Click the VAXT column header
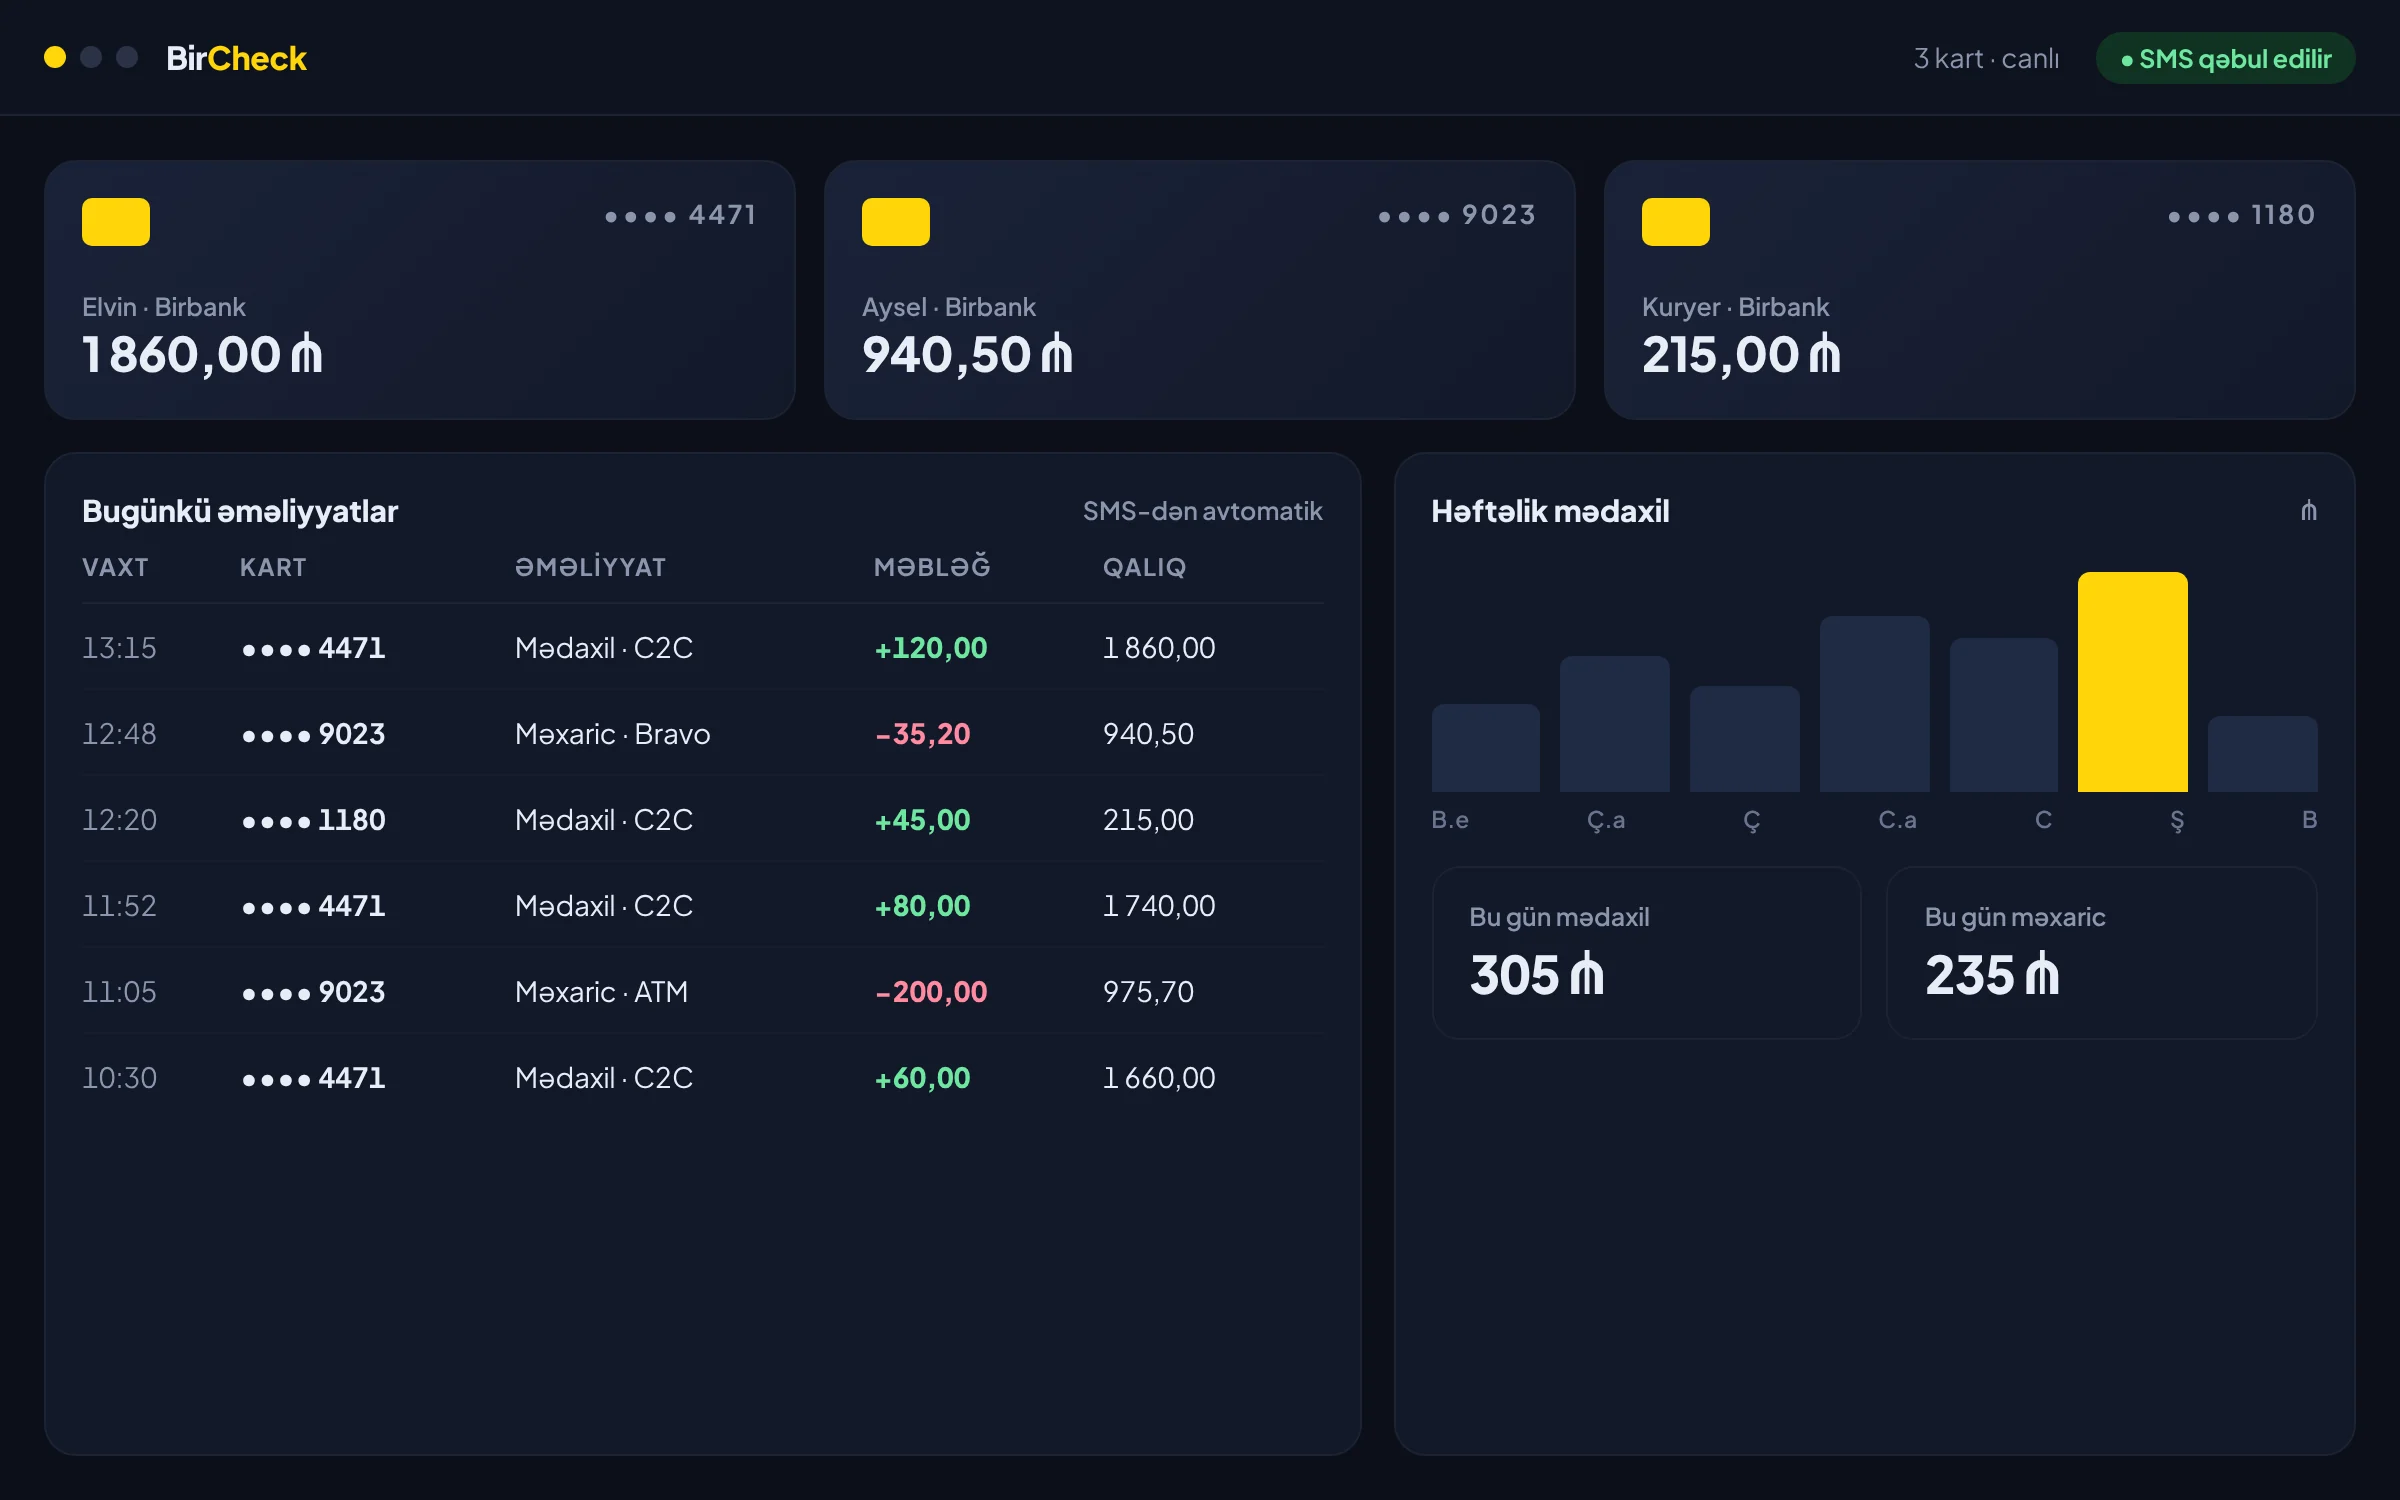This screenshot has height=1500, width=2400. [115, 567]
